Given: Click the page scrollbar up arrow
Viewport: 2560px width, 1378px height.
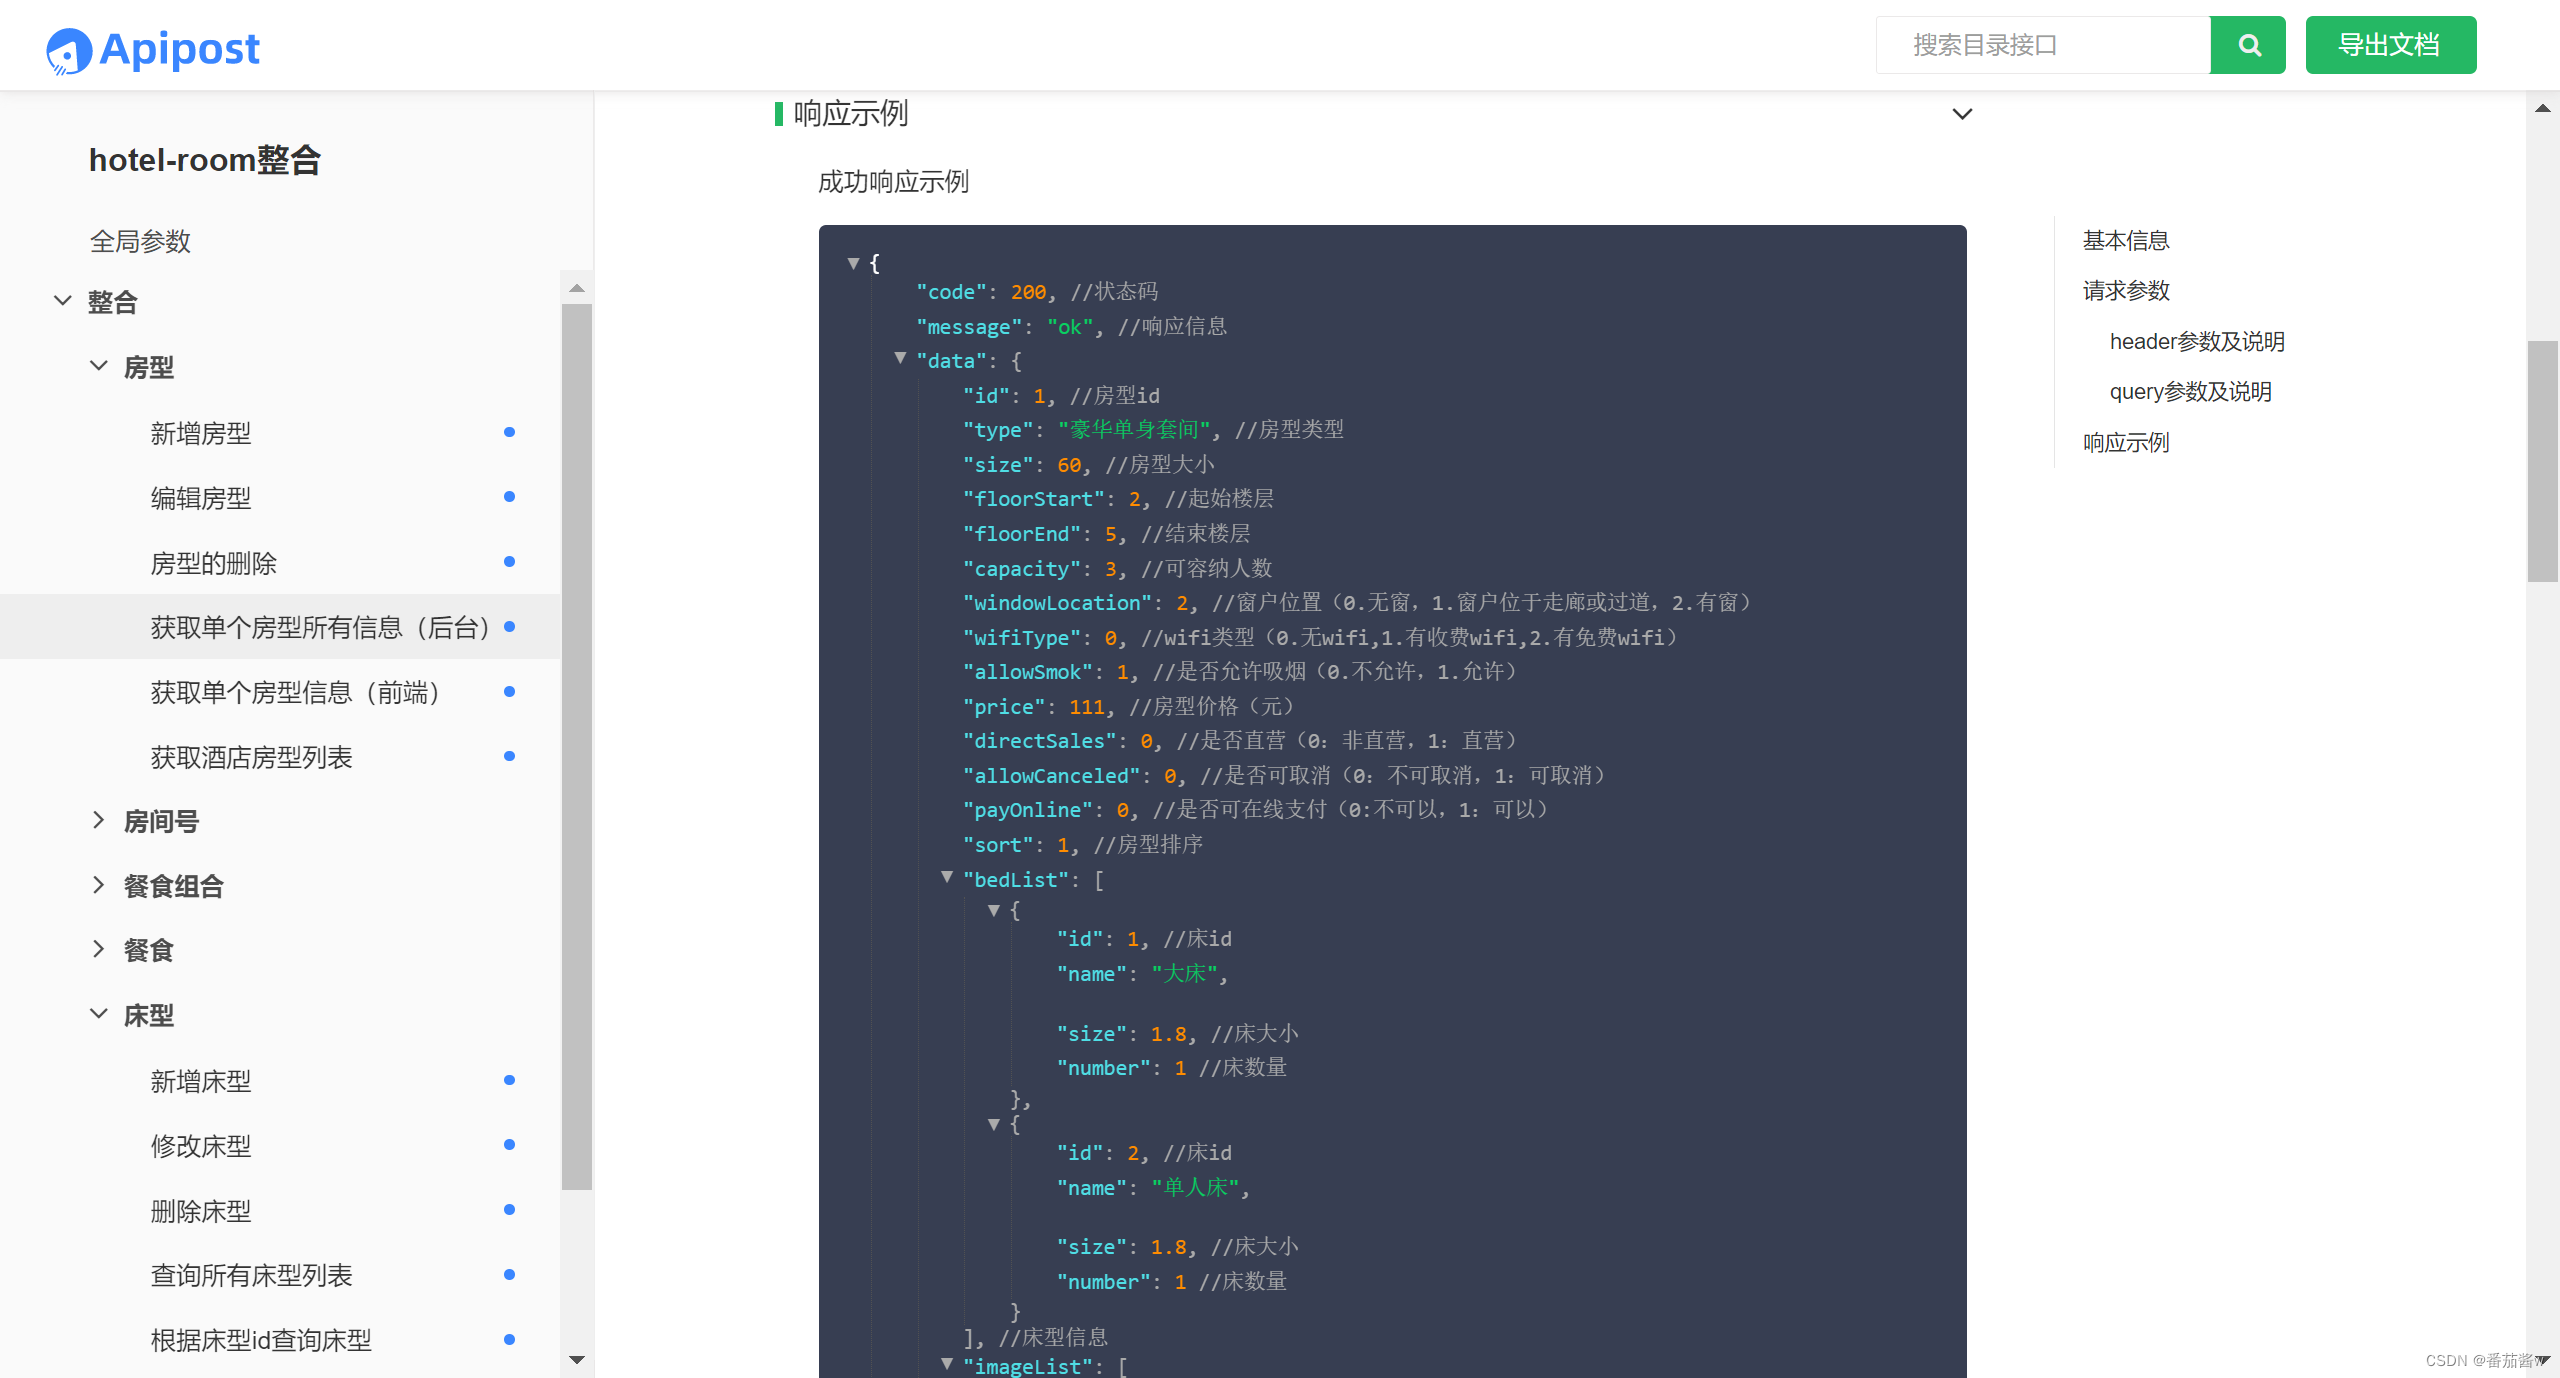Looking at the screenshot, I should tap(2542, 108).
